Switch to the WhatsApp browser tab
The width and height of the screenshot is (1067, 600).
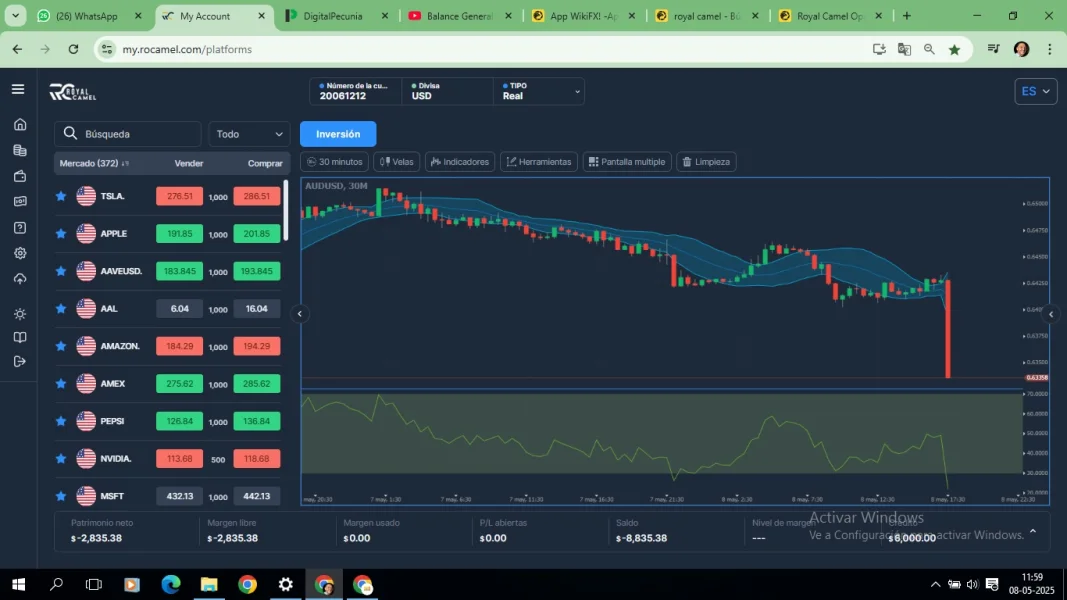tap(85, 16)
